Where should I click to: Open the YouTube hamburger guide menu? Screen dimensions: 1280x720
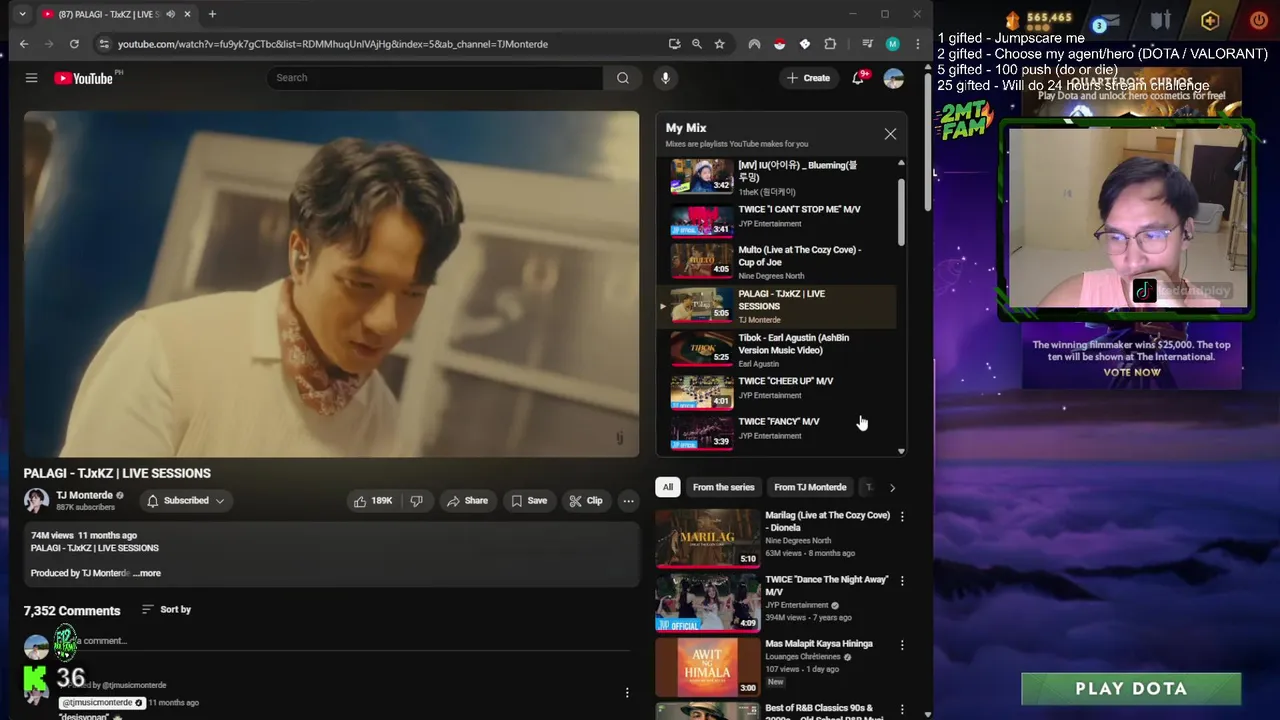point(31,78)
